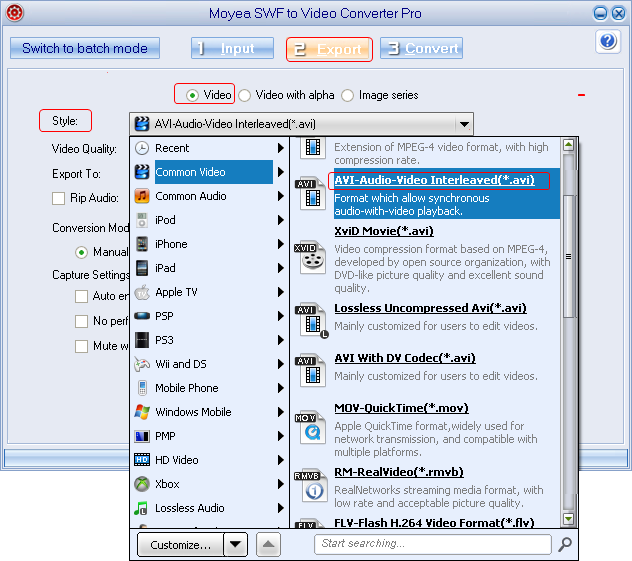Click the format list scroll up arrow

pos(568,145)
